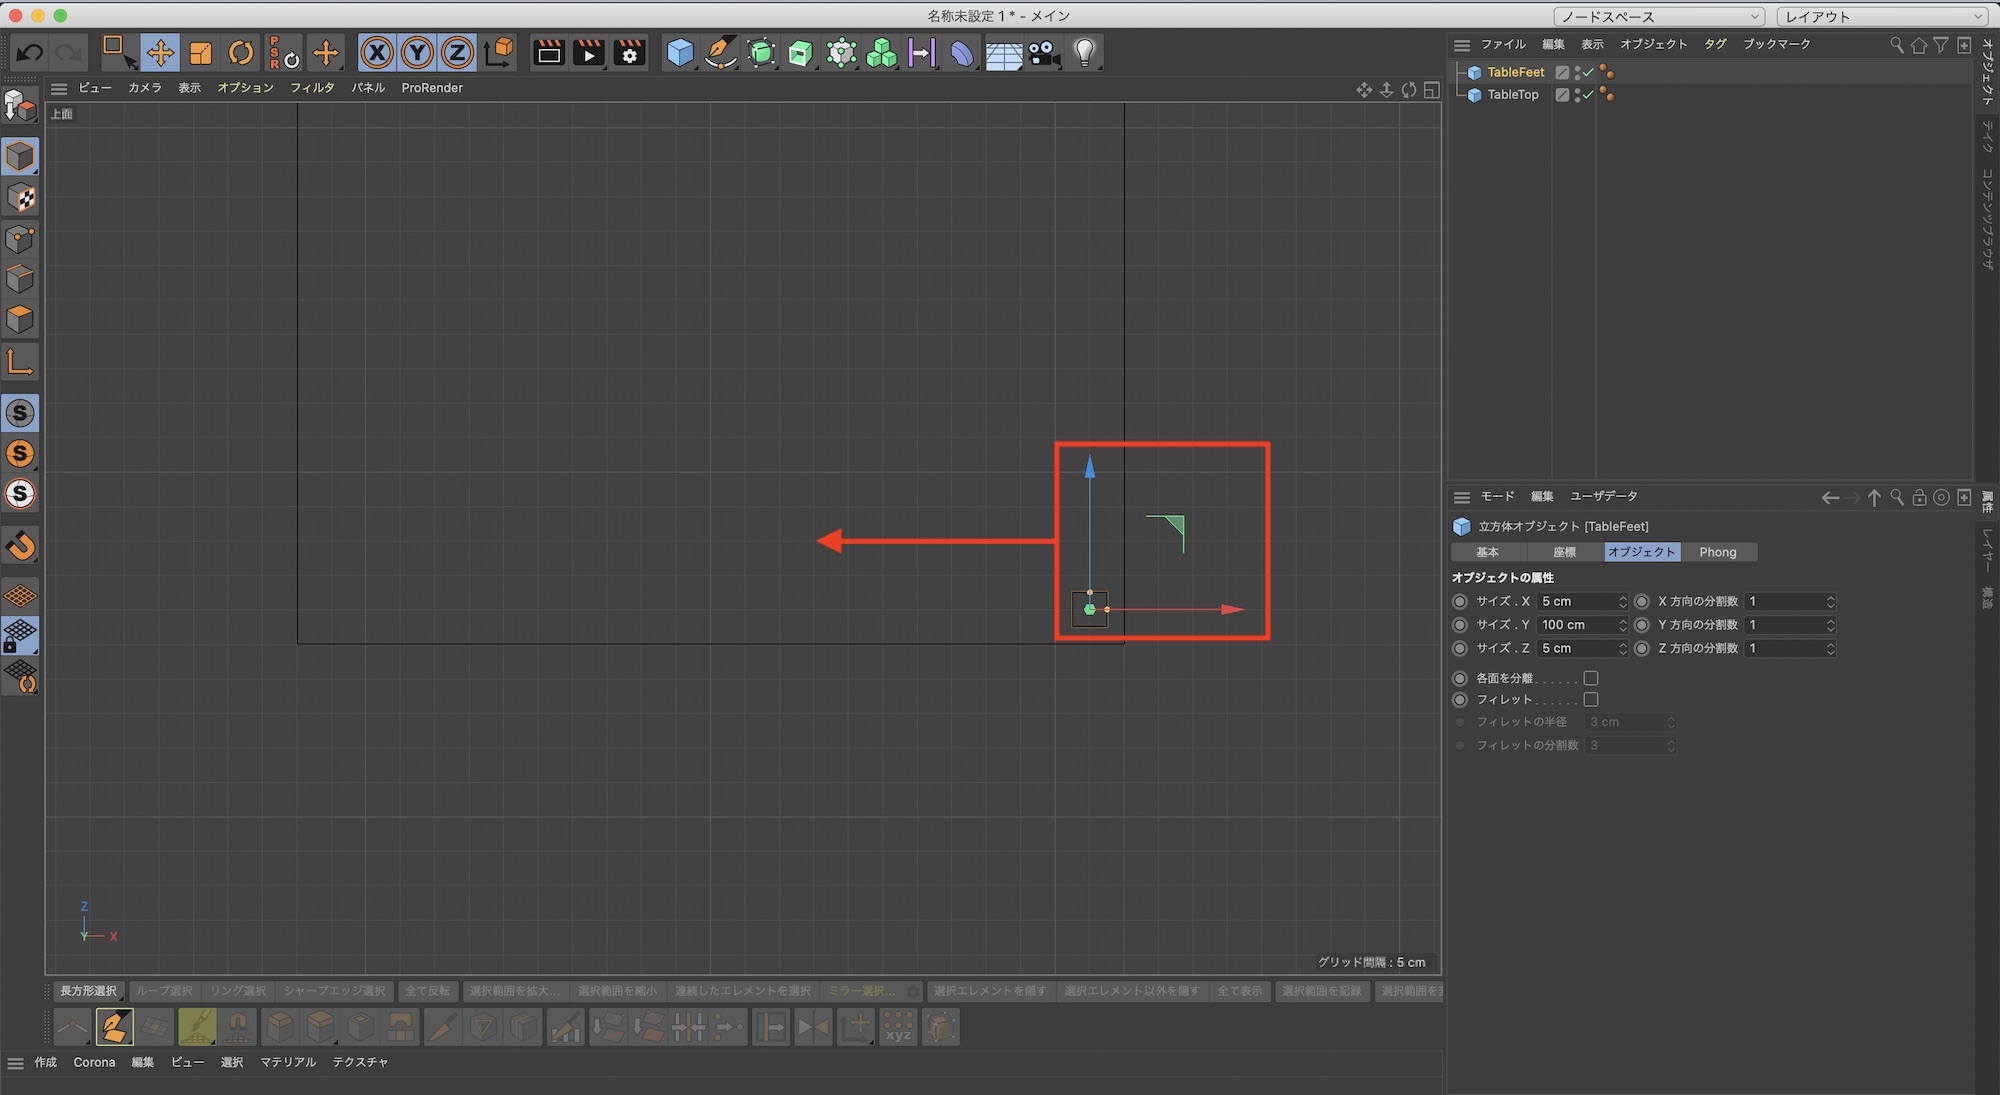Select the Move tool in top toolbar
The image size is (2000, 1095).
tap(160, 53)
